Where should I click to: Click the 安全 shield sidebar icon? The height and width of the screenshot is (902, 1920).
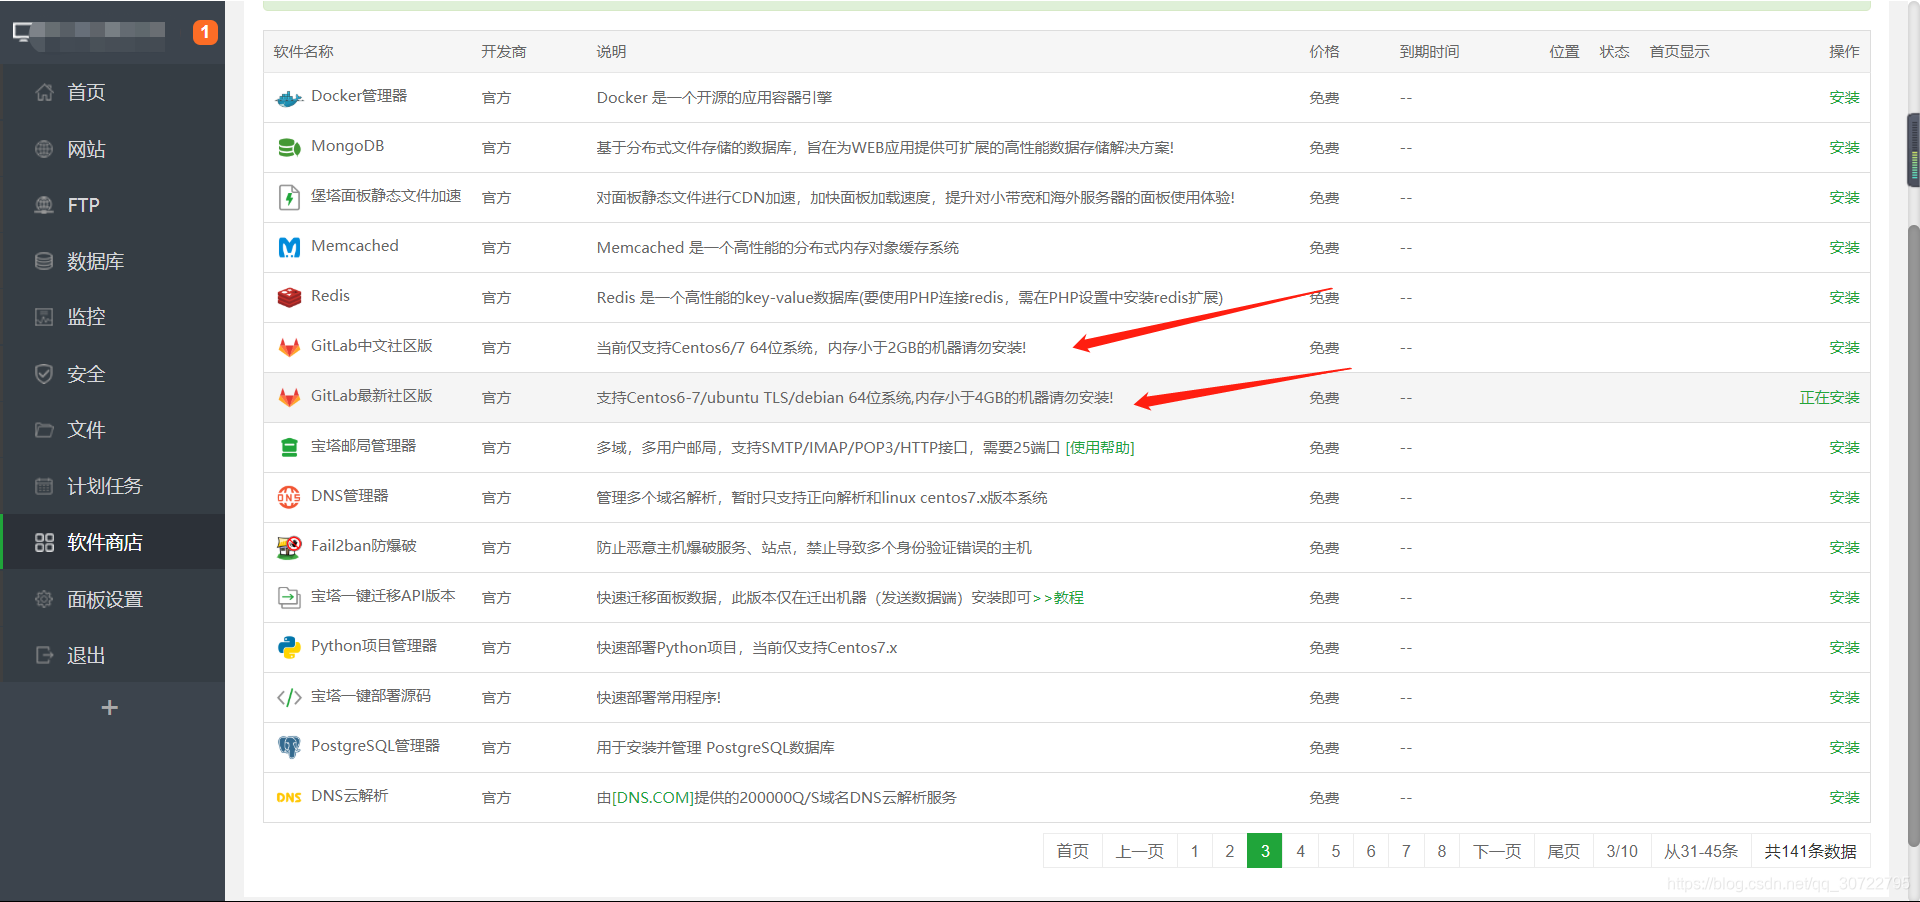pos(44,374)
